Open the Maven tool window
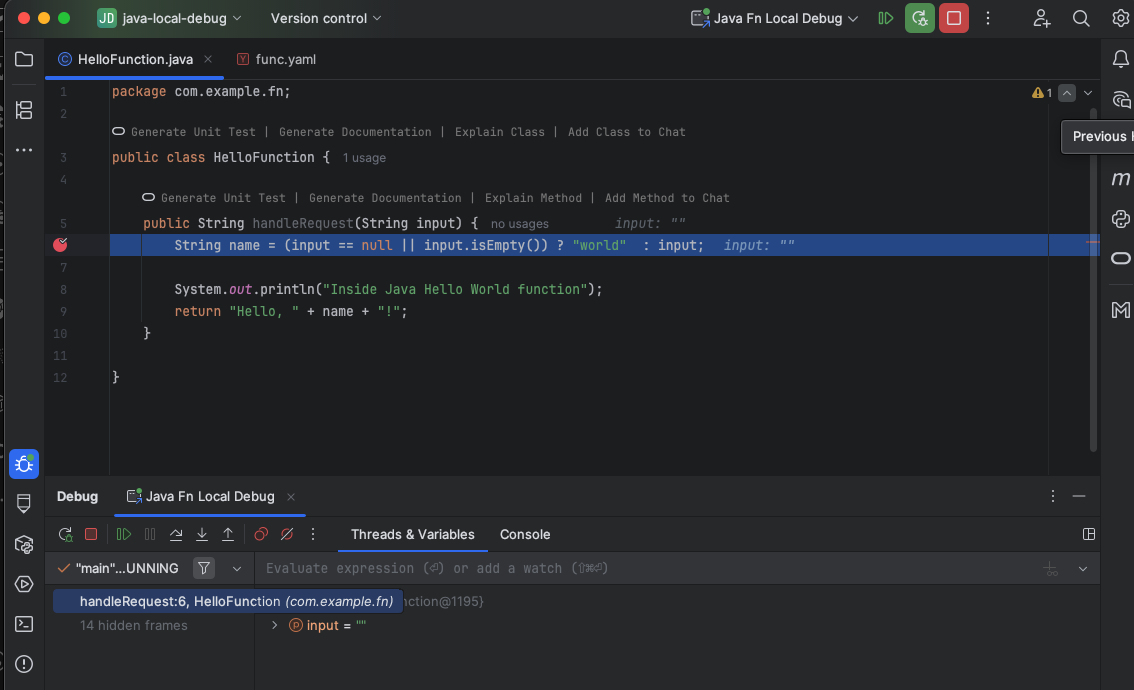1134x690 pixels. point(1120,178)
